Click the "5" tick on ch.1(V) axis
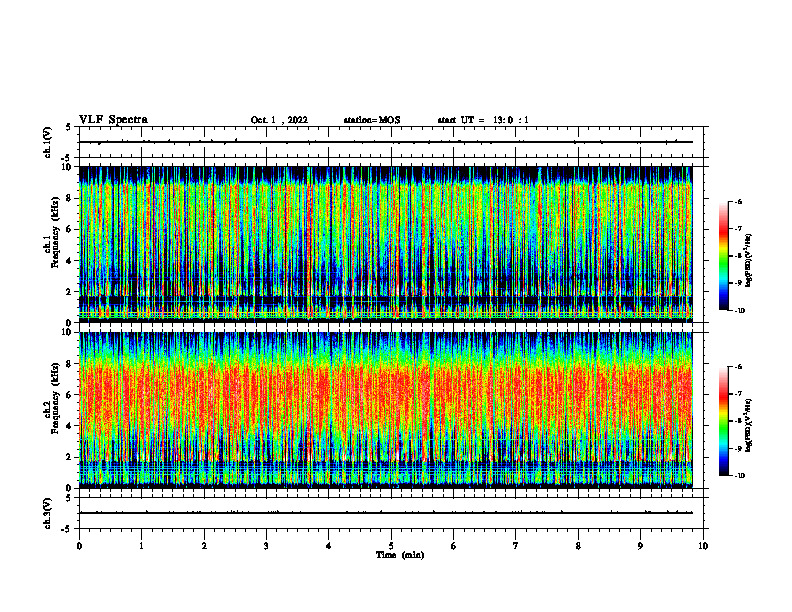The width and height of the screenshot is (792, 612). click(69, 128)
